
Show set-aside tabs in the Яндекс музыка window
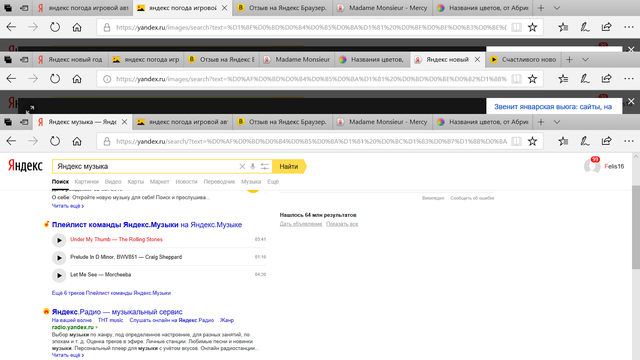pyautogui.click(x=8, y=122)
